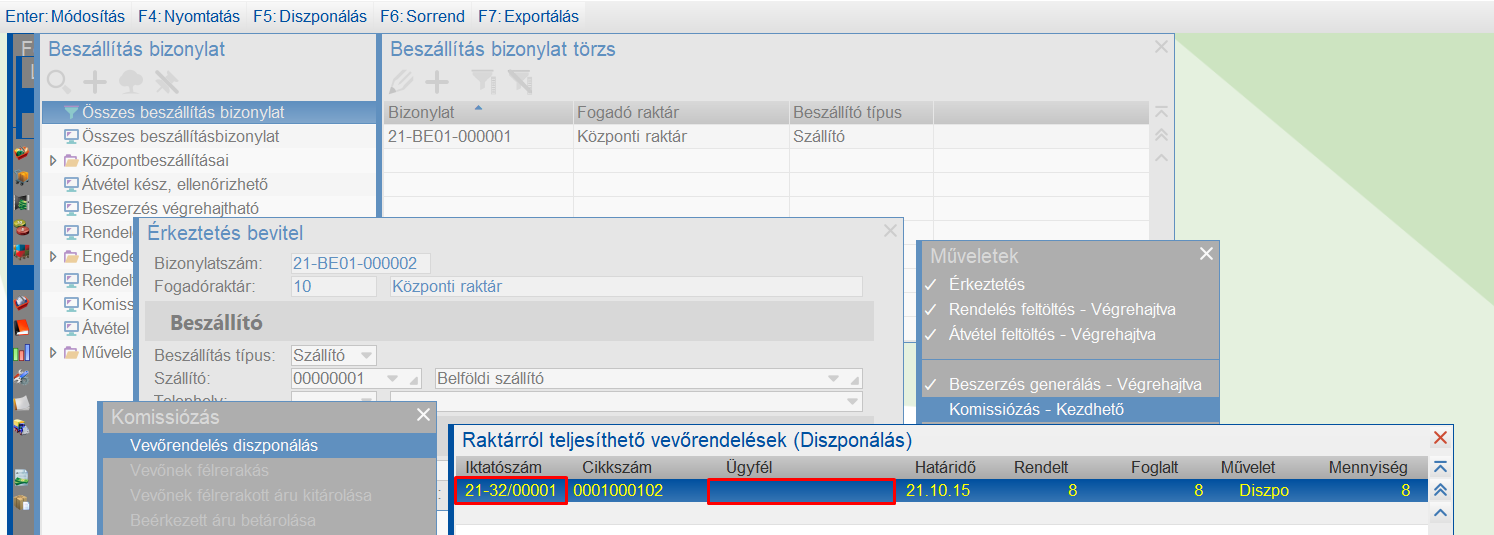Close the Érkeztetés bevitel window
The height and width of the screenshot is (535, 1494).
pos(890,231)
